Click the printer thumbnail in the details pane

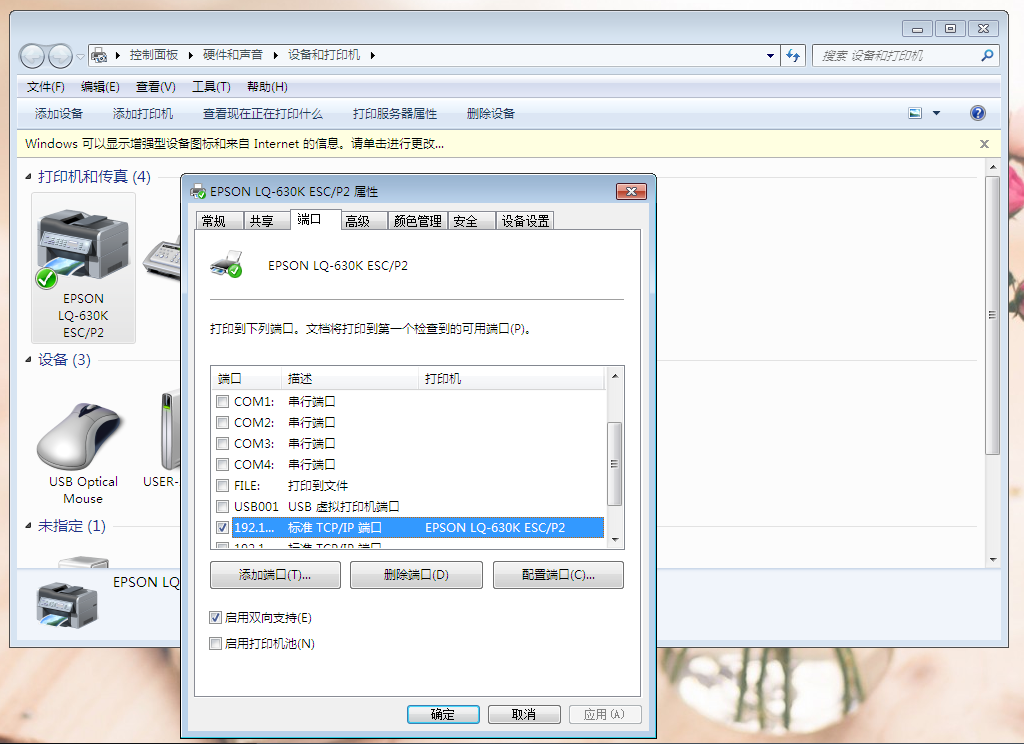pyautogui.click(x=67, y=605)
